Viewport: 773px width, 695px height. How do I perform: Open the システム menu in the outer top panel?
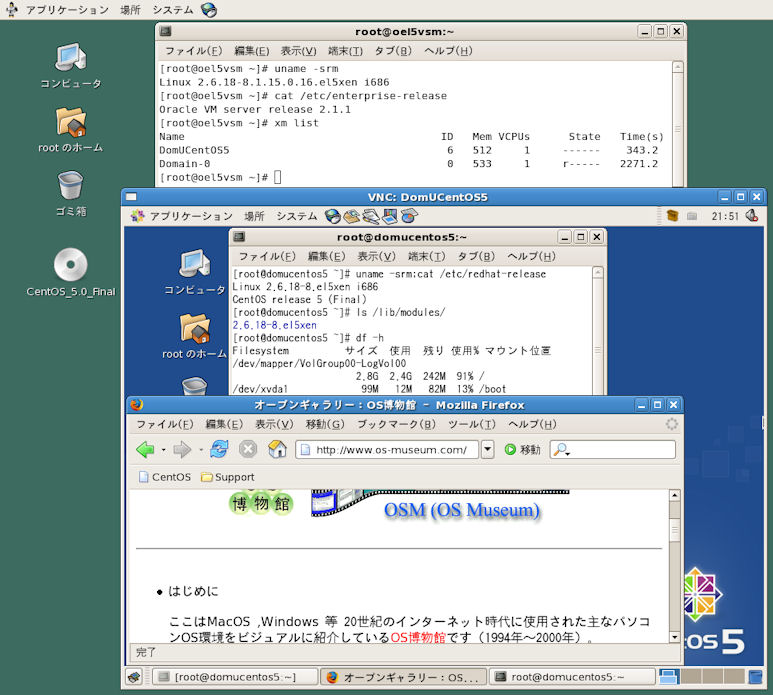click(173, 10)
